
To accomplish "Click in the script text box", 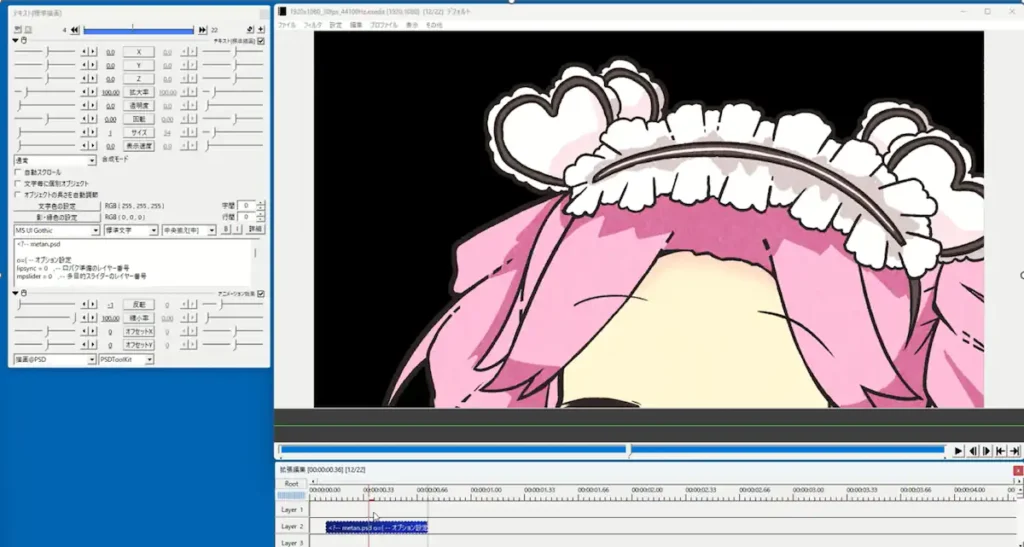I will (x=133, y=263).
